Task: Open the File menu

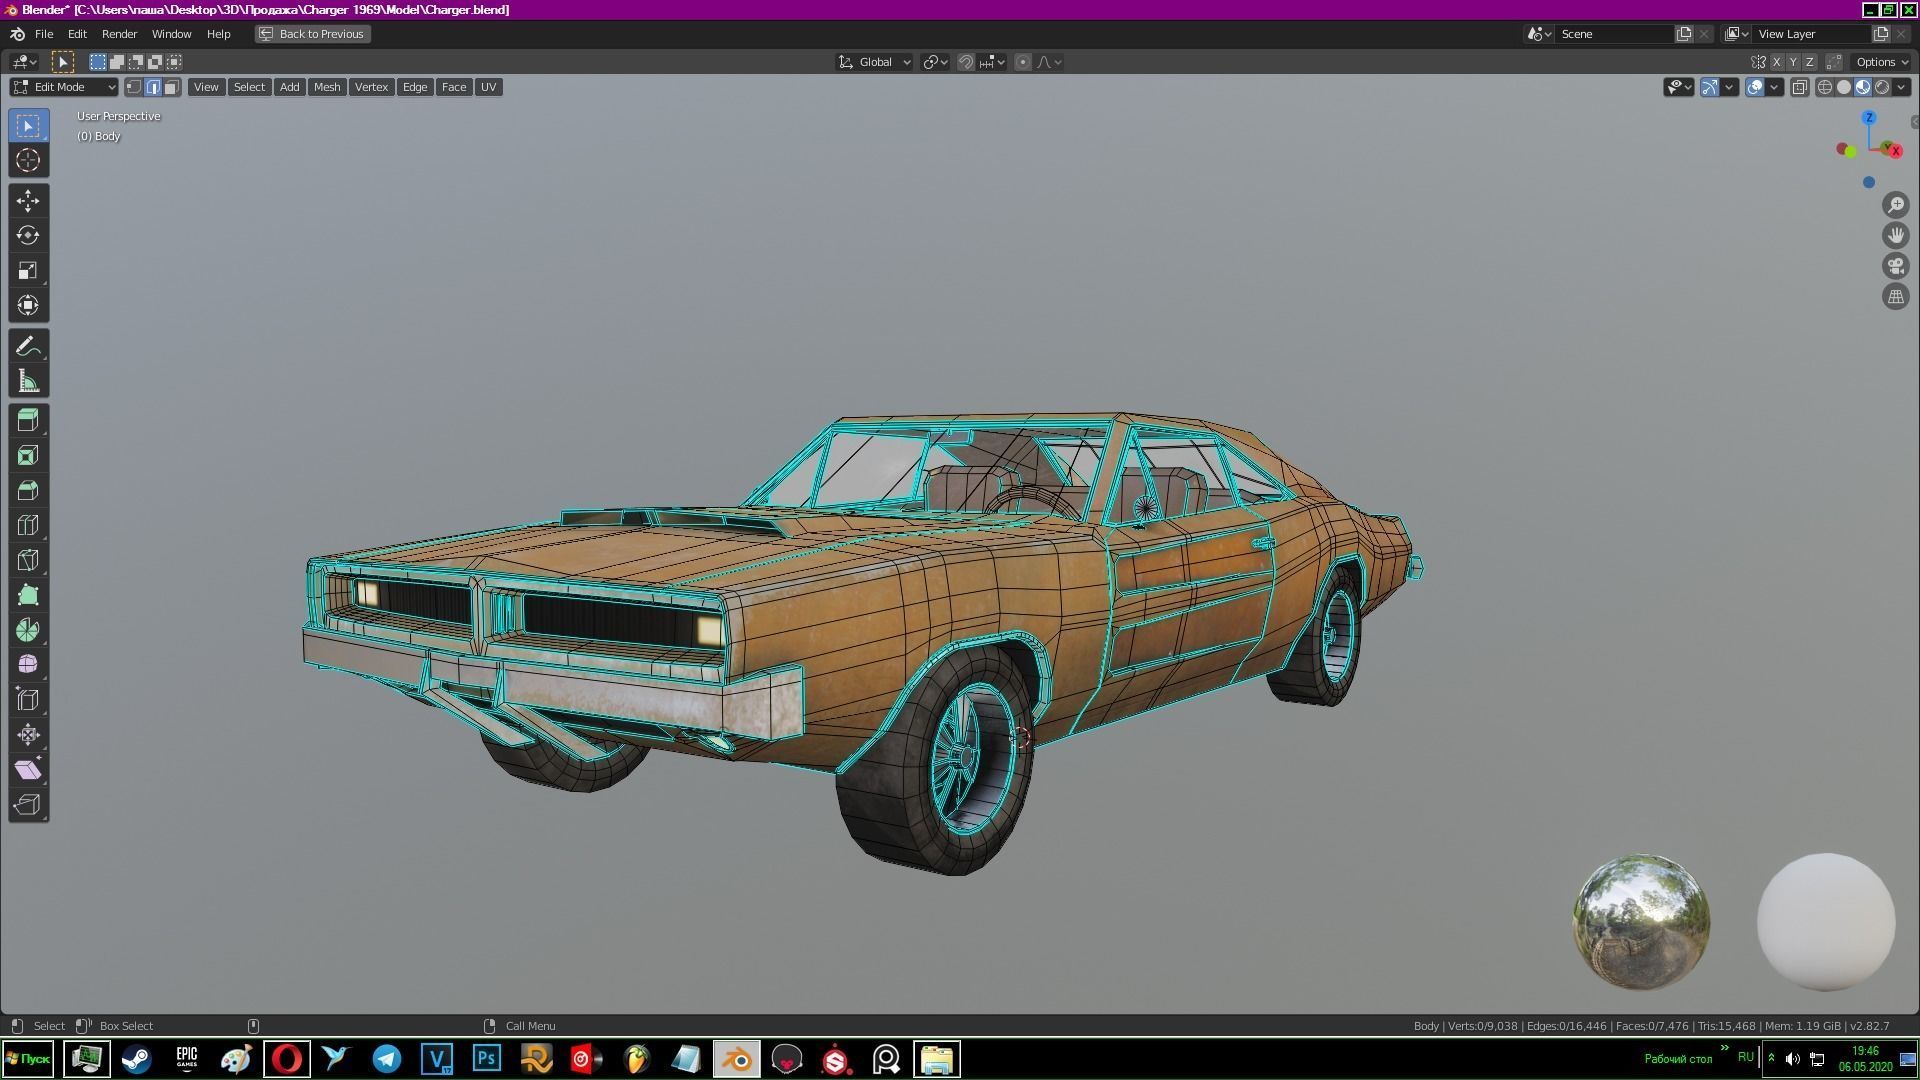Action: tap(44, 34)
